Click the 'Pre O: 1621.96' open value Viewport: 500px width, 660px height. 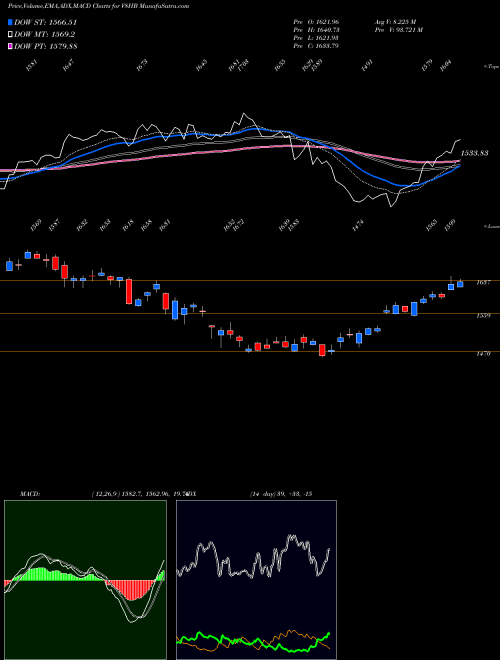pyautogui.click(x=316, y=22)
